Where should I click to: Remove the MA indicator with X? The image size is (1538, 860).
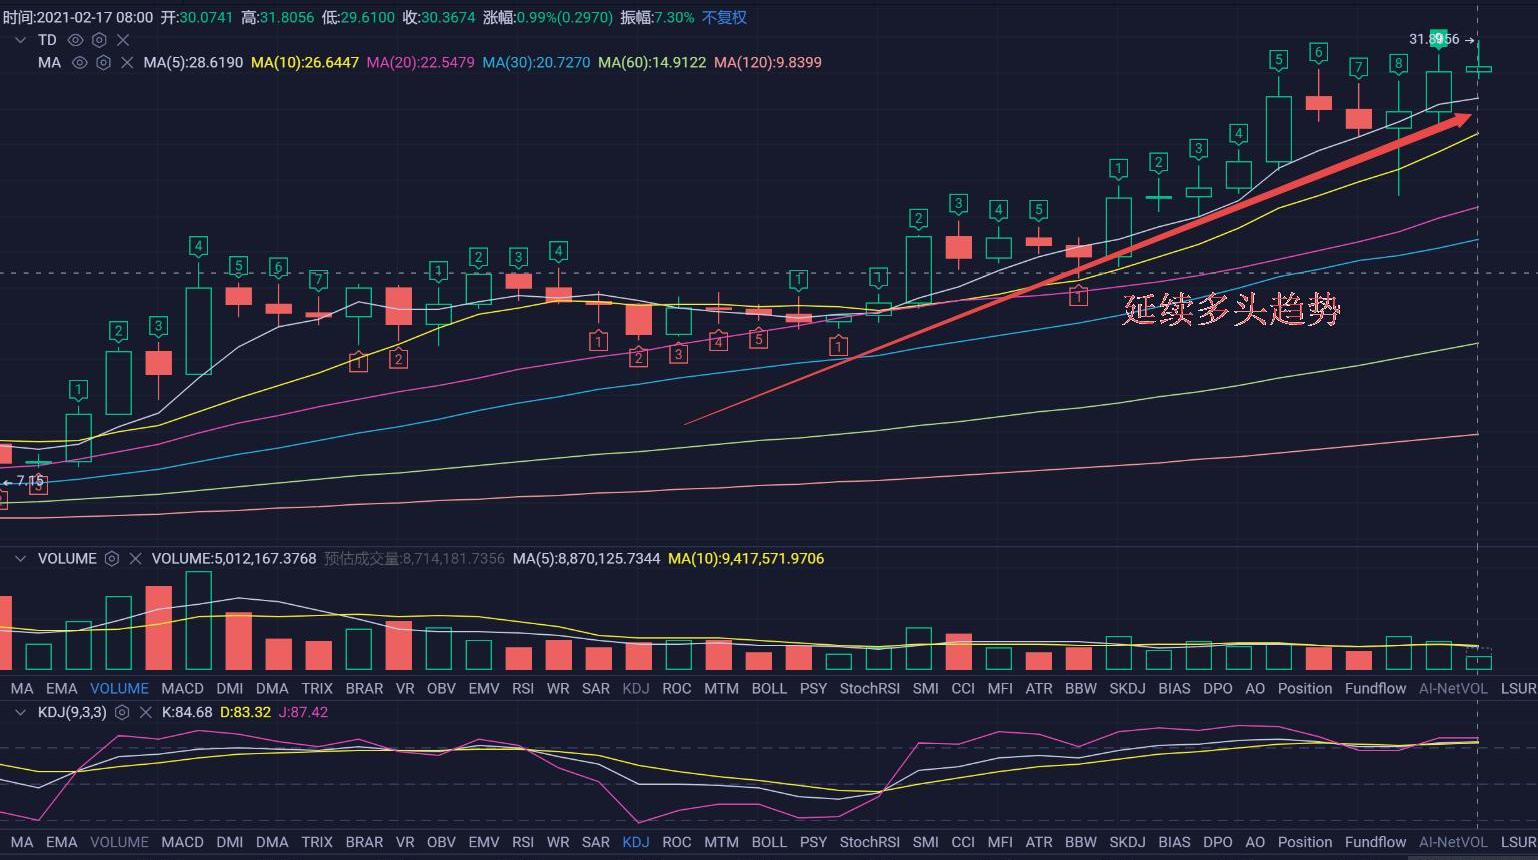pyautogui.click(x=127, y=62)
